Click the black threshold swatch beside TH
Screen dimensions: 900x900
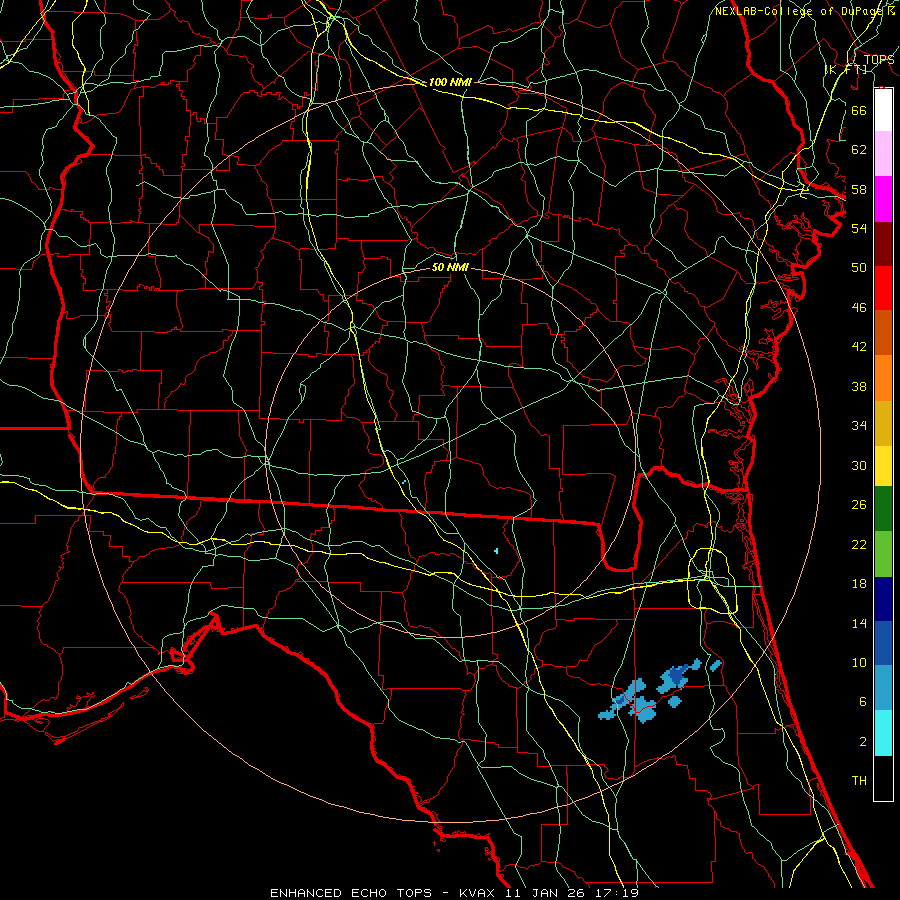click(x=883, y=778)
